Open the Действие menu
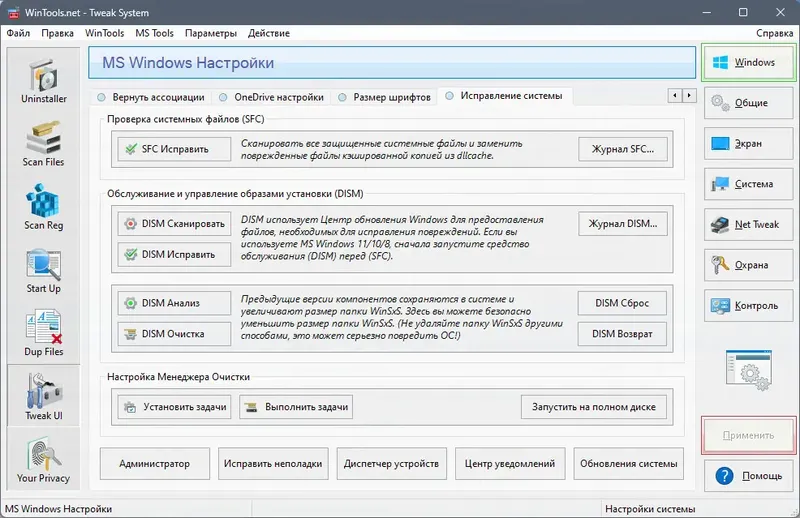This screenshot has width=800, height=518. click(x=269, y=33)
